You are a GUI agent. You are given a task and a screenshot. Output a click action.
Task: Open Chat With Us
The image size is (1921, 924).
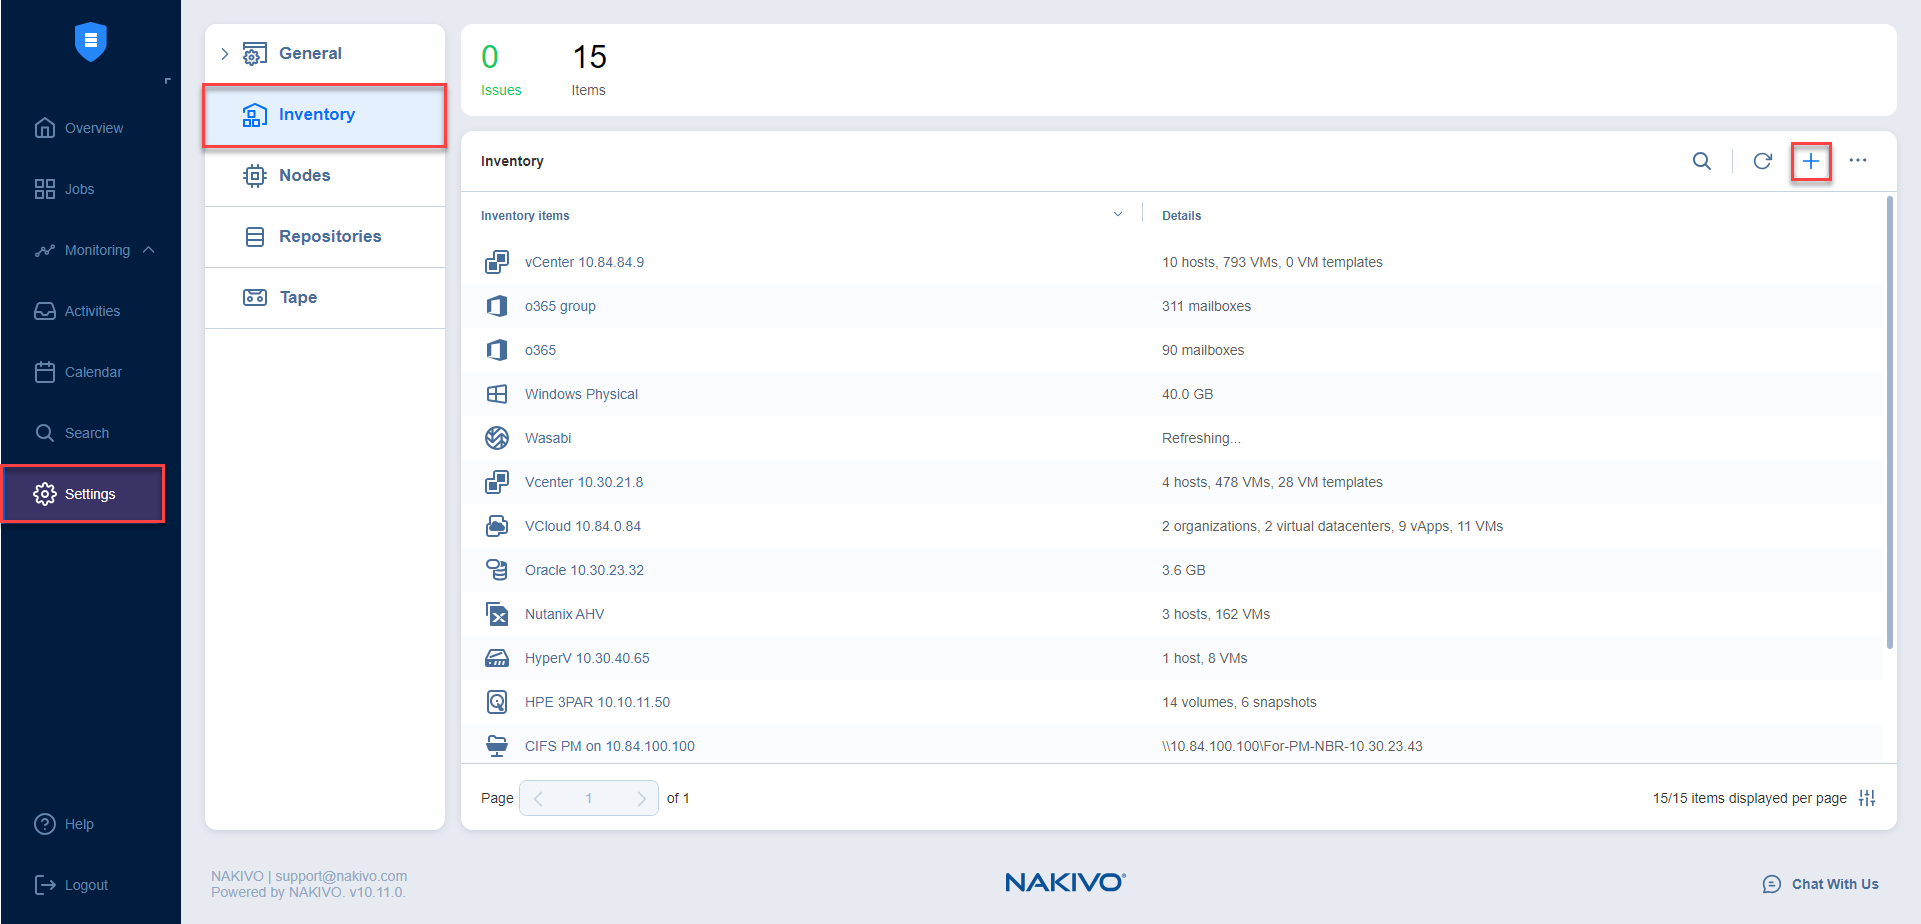(1820, 884)
